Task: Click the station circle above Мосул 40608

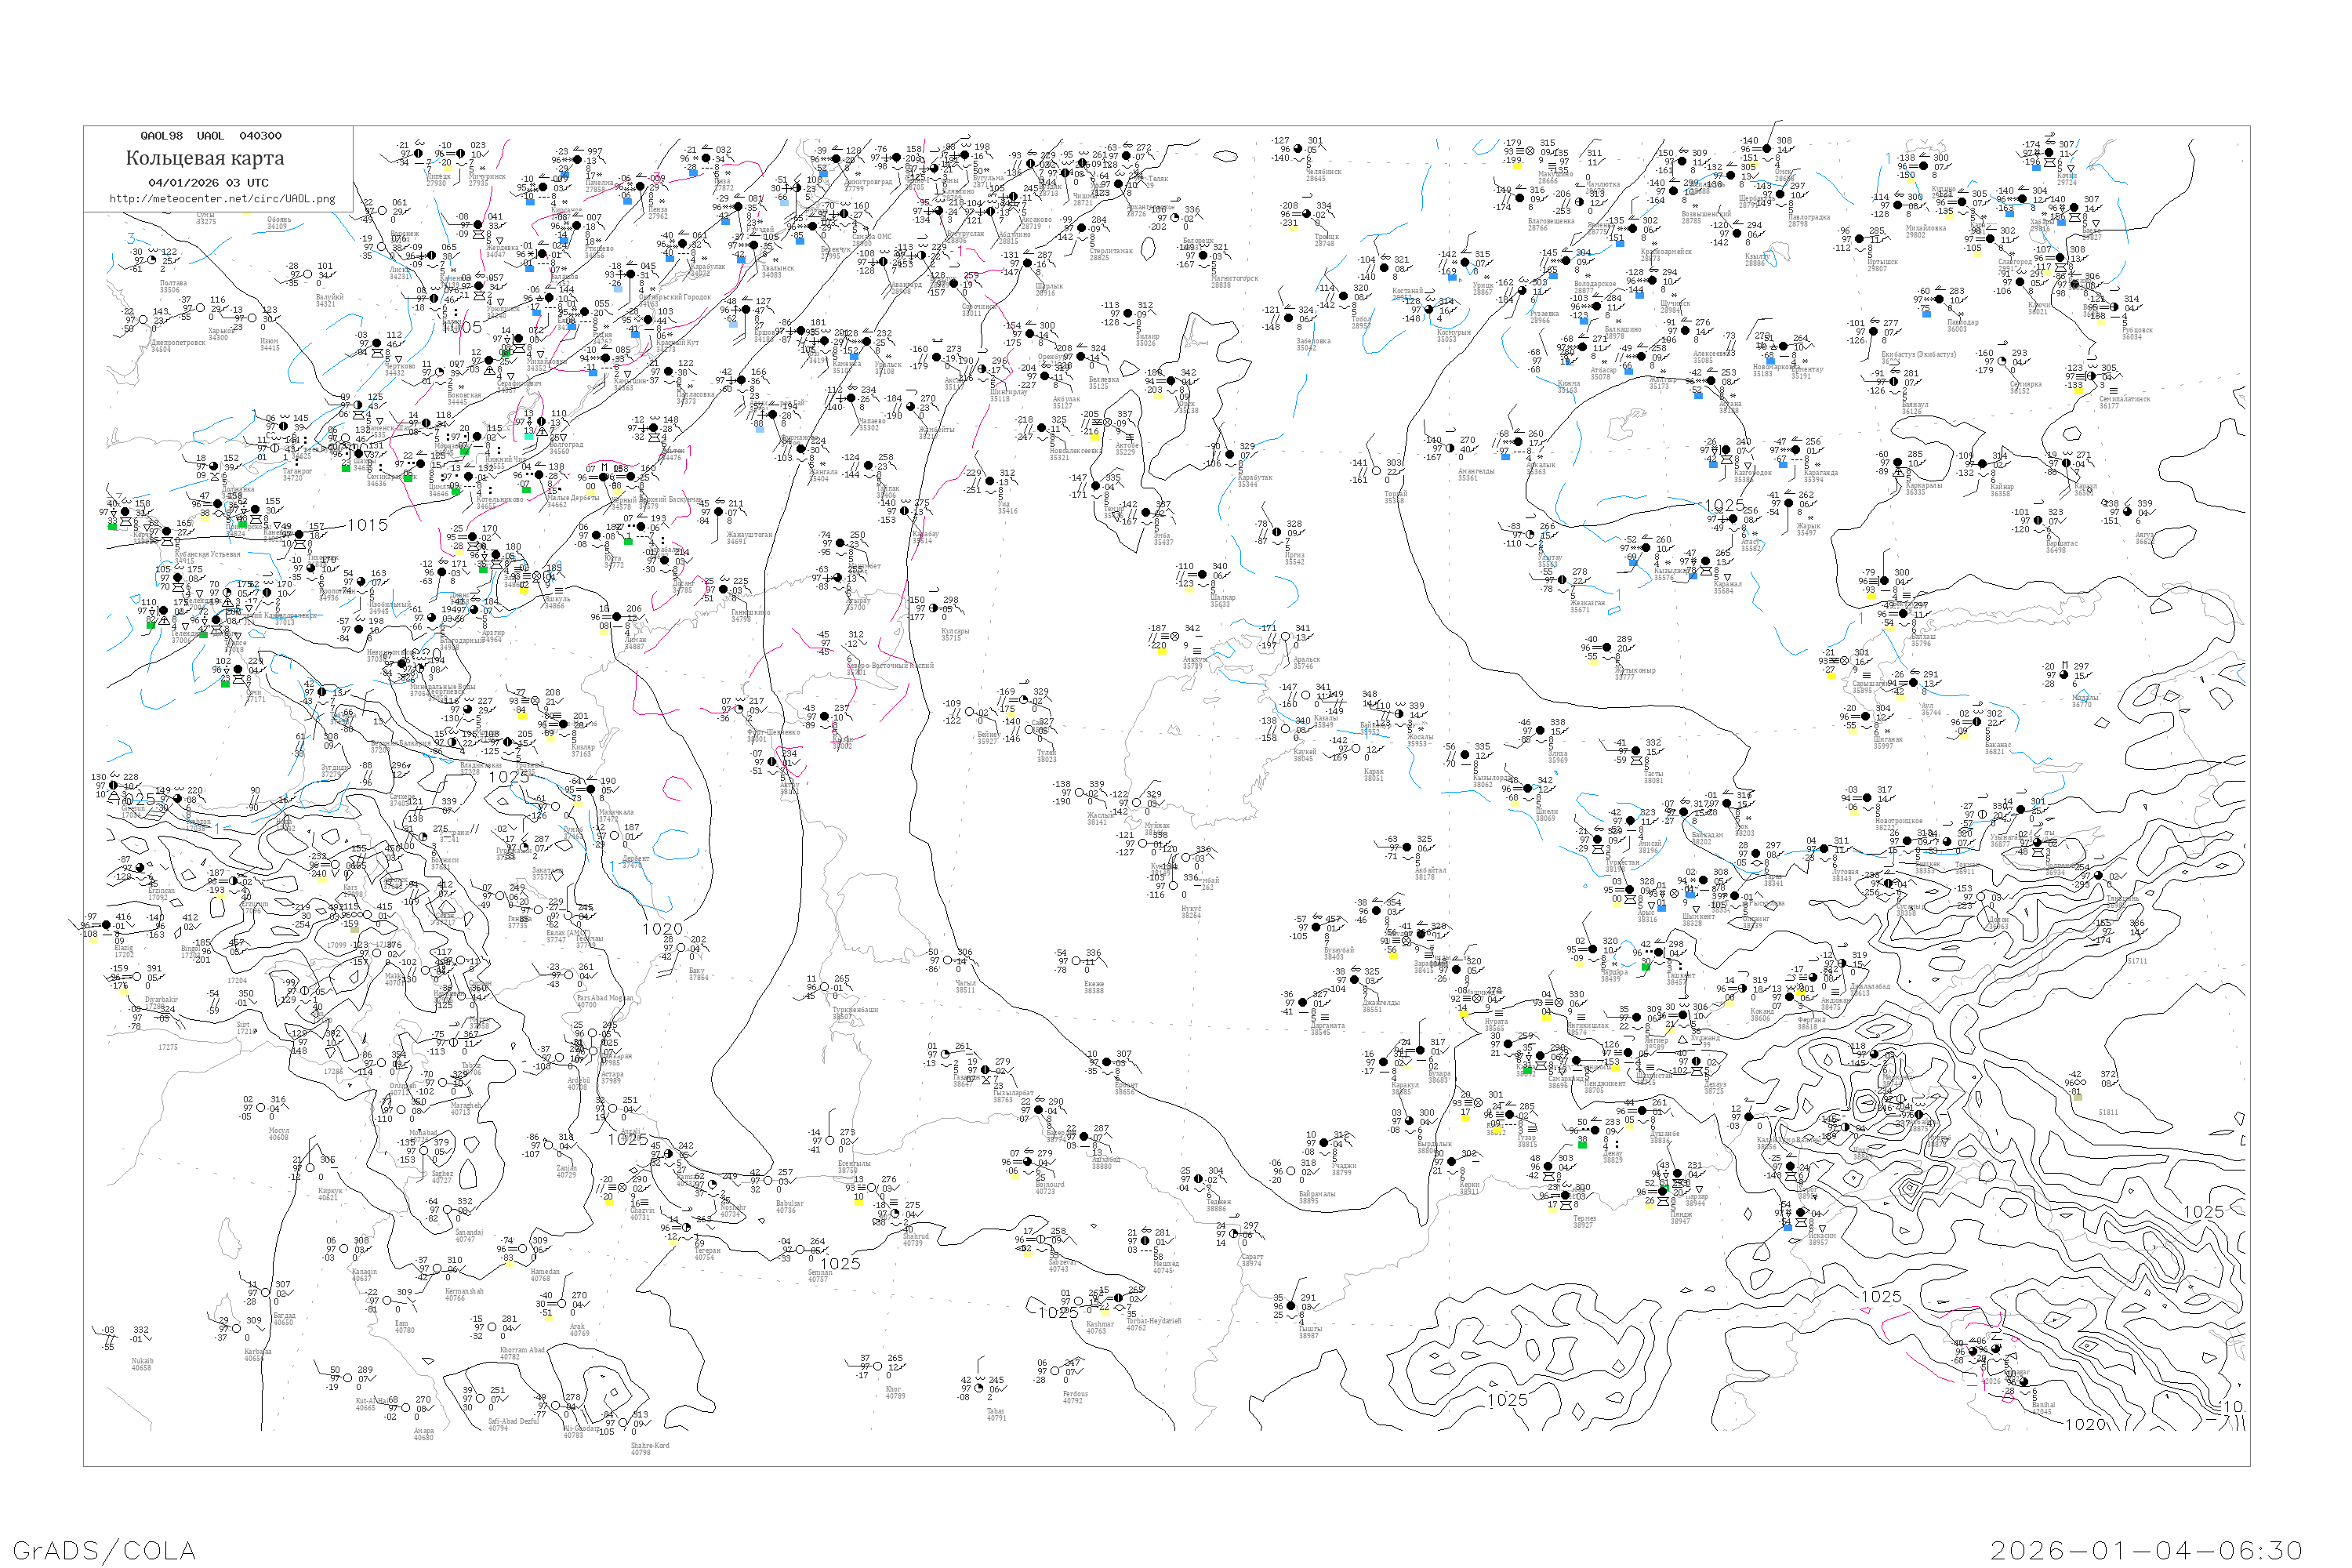Action: pyautogui.click(x=263, y=1108)
